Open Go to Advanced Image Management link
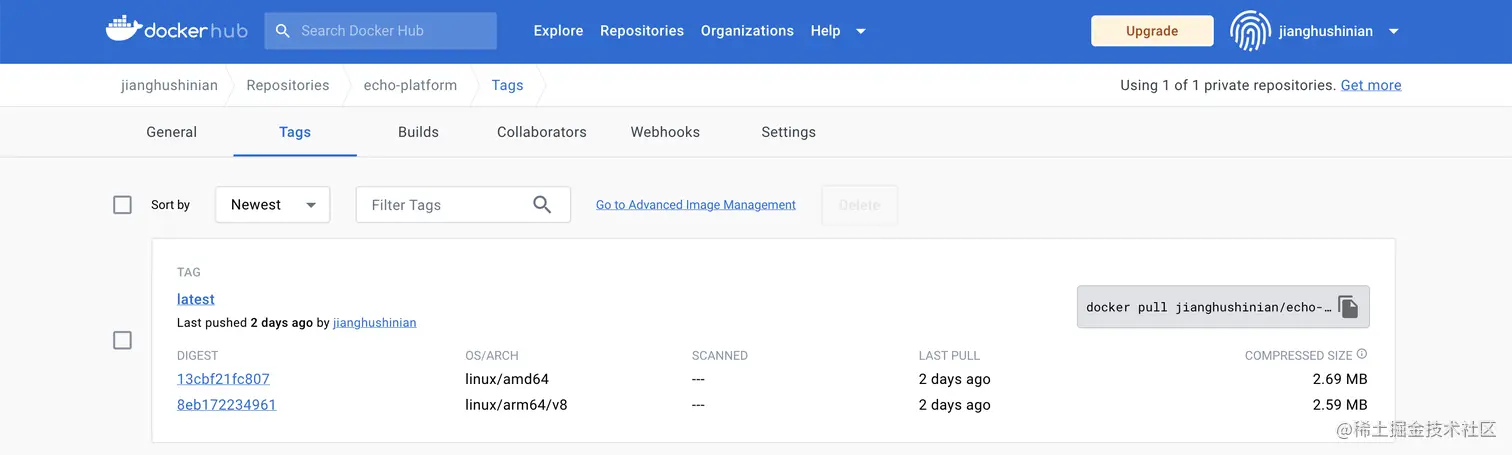The image size is (1512, 455). (x=696, y=205)
